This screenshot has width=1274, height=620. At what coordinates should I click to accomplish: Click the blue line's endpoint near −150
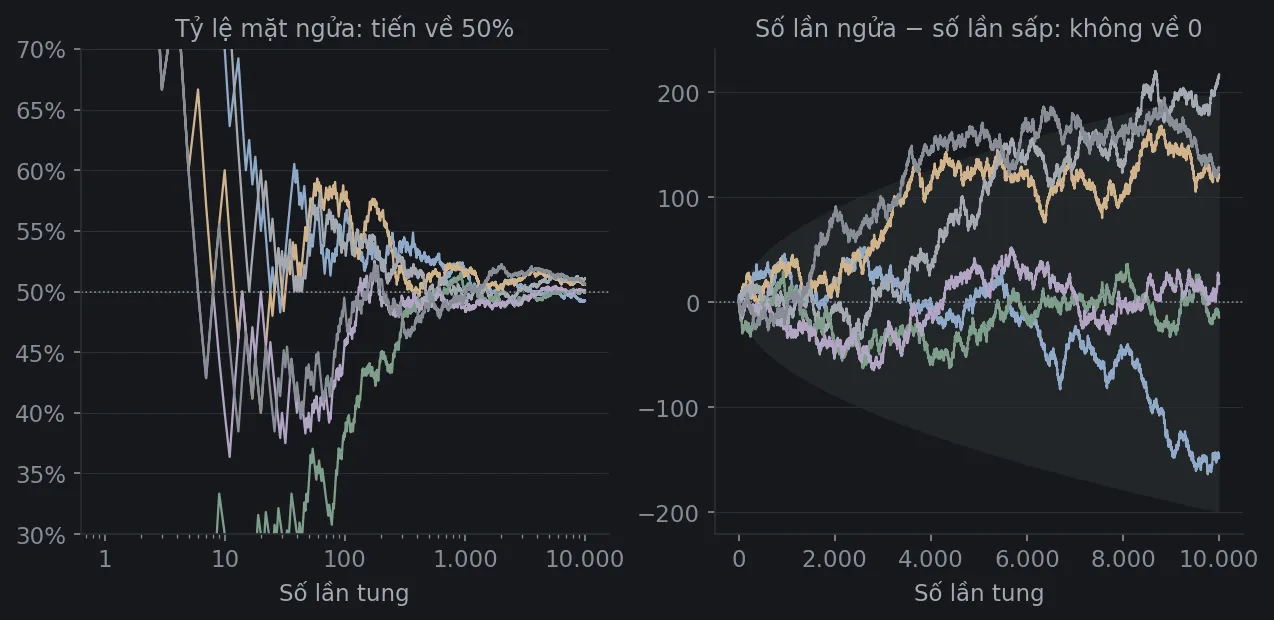click(1218, 455)
